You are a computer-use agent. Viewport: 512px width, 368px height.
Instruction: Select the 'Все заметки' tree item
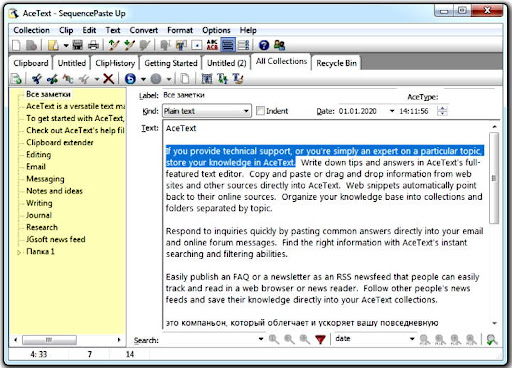coord(48,94)
